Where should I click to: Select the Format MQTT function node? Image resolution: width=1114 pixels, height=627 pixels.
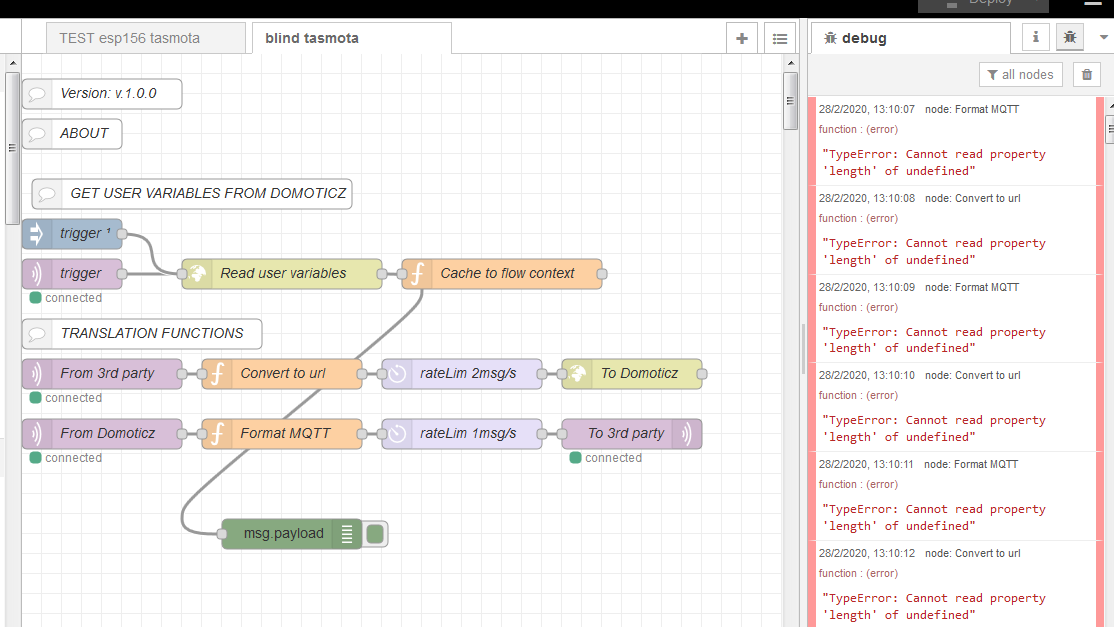pyautogui.click(x=281, y=433)
